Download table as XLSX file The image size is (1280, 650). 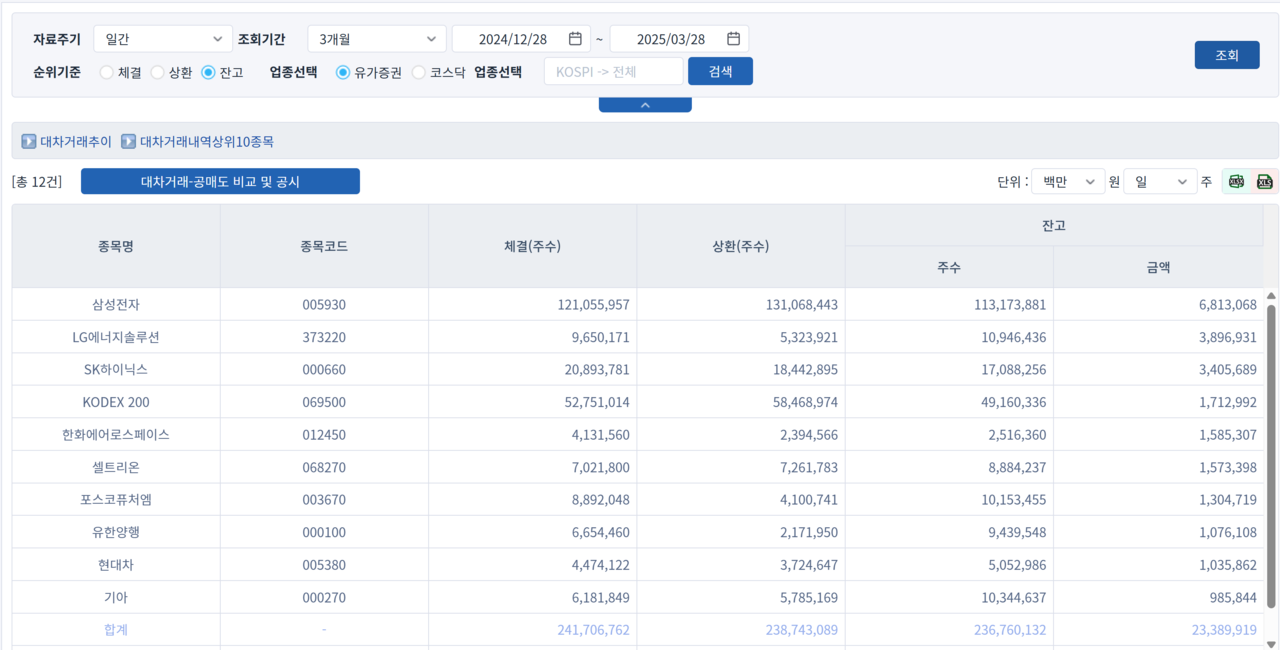click(x=1236, y=181)
